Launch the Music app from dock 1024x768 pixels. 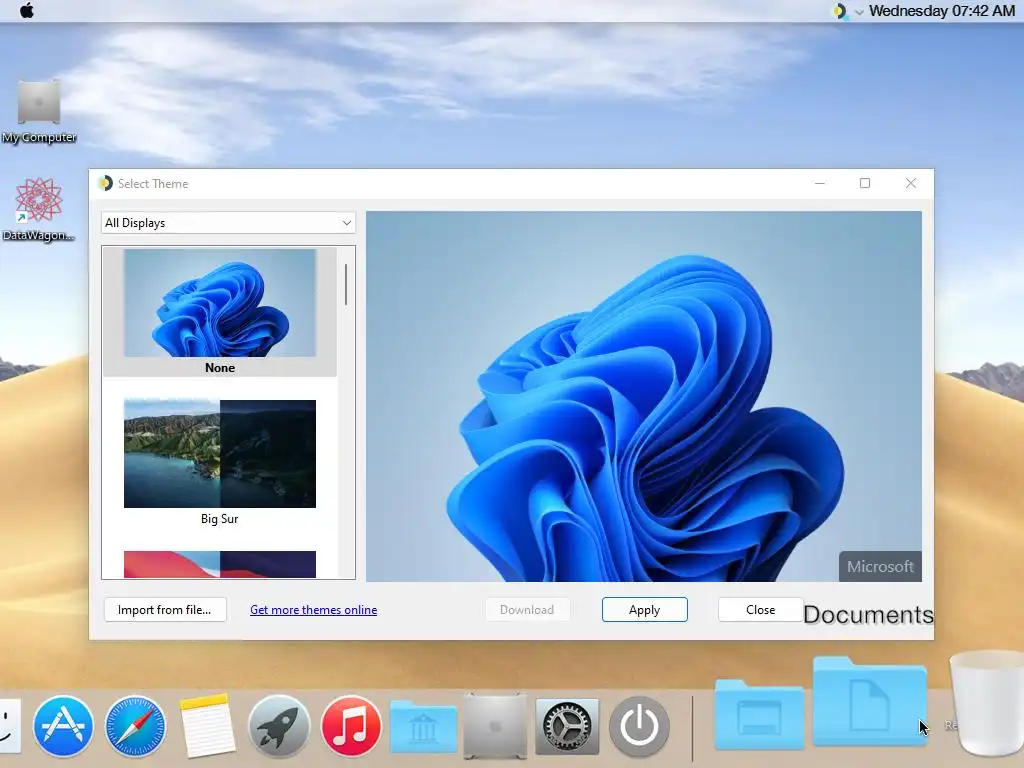(351, 726)
